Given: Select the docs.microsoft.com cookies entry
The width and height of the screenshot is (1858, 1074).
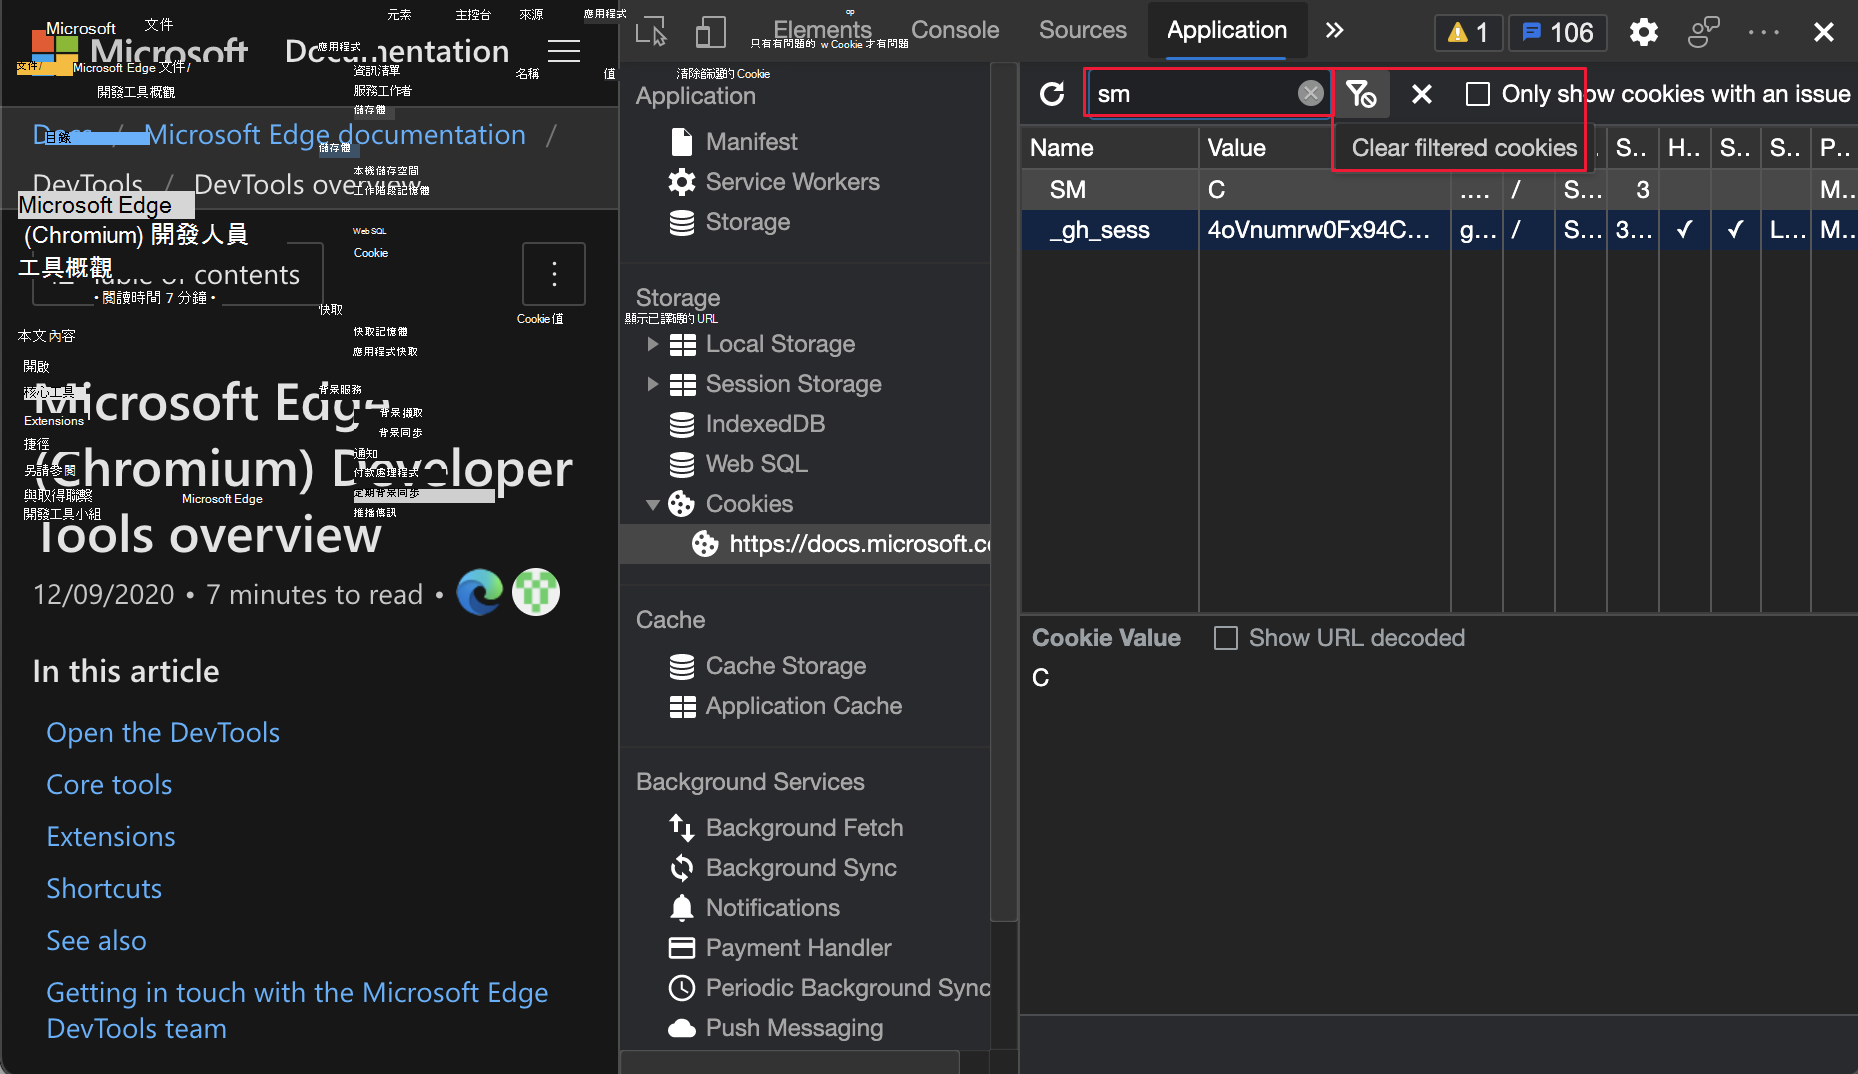Looking at the screenshot, I should (x=806, y=544).
